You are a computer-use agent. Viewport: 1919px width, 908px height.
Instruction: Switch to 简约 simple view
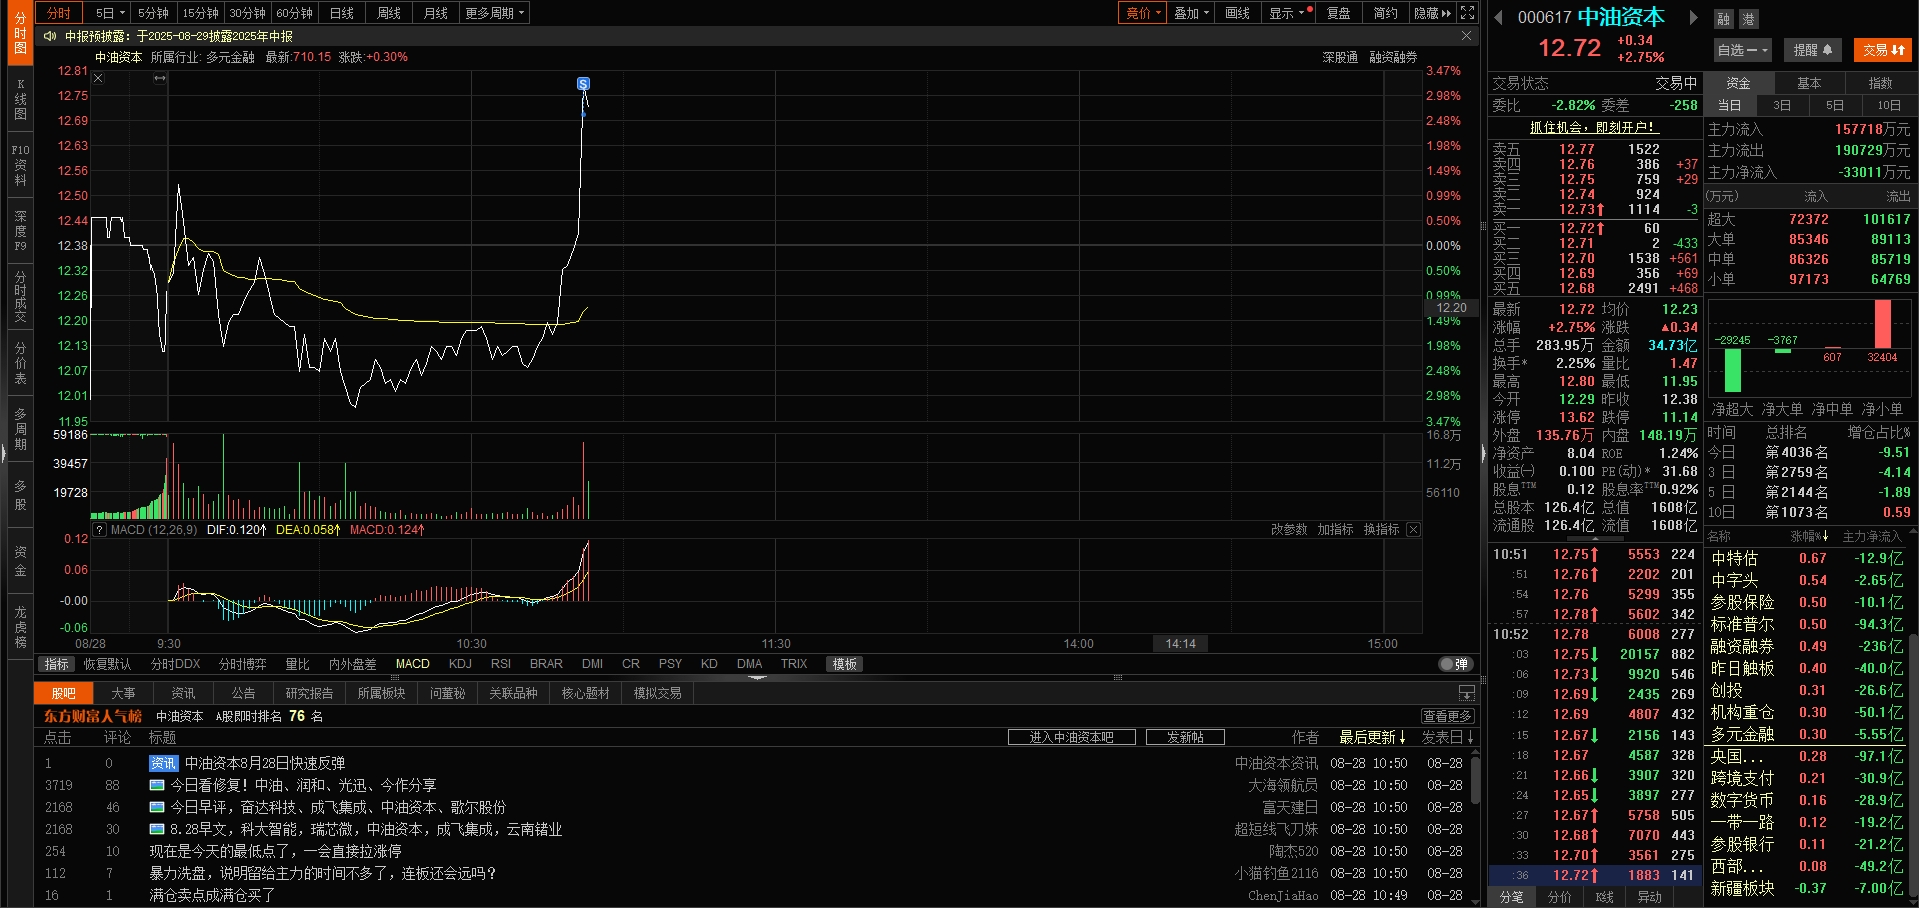point(1385,13)
